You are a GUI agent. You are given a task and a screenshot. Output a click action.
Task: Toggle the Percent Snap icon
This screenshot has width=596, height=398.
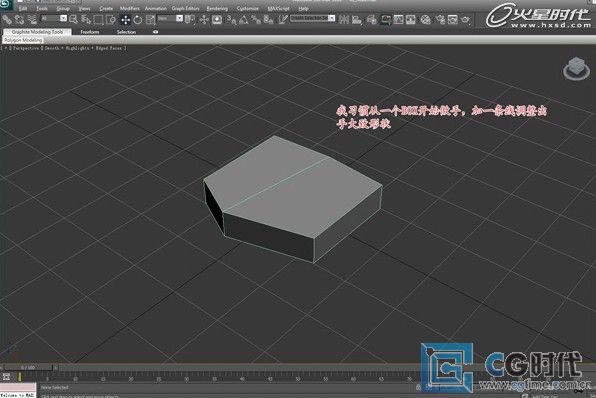click(x=256, y=19)
